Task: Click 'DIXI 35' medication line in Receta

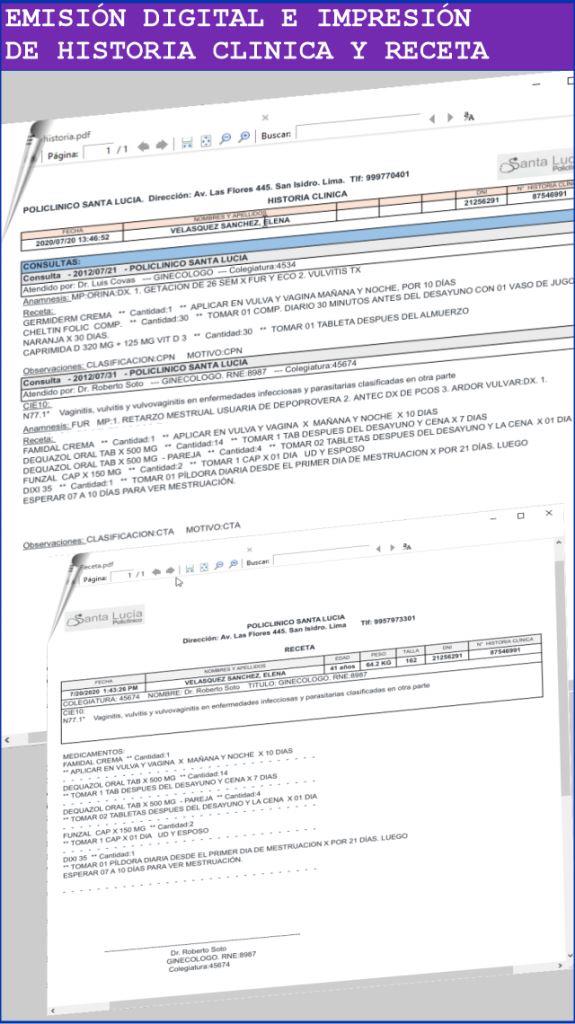Action: (99, 856)
